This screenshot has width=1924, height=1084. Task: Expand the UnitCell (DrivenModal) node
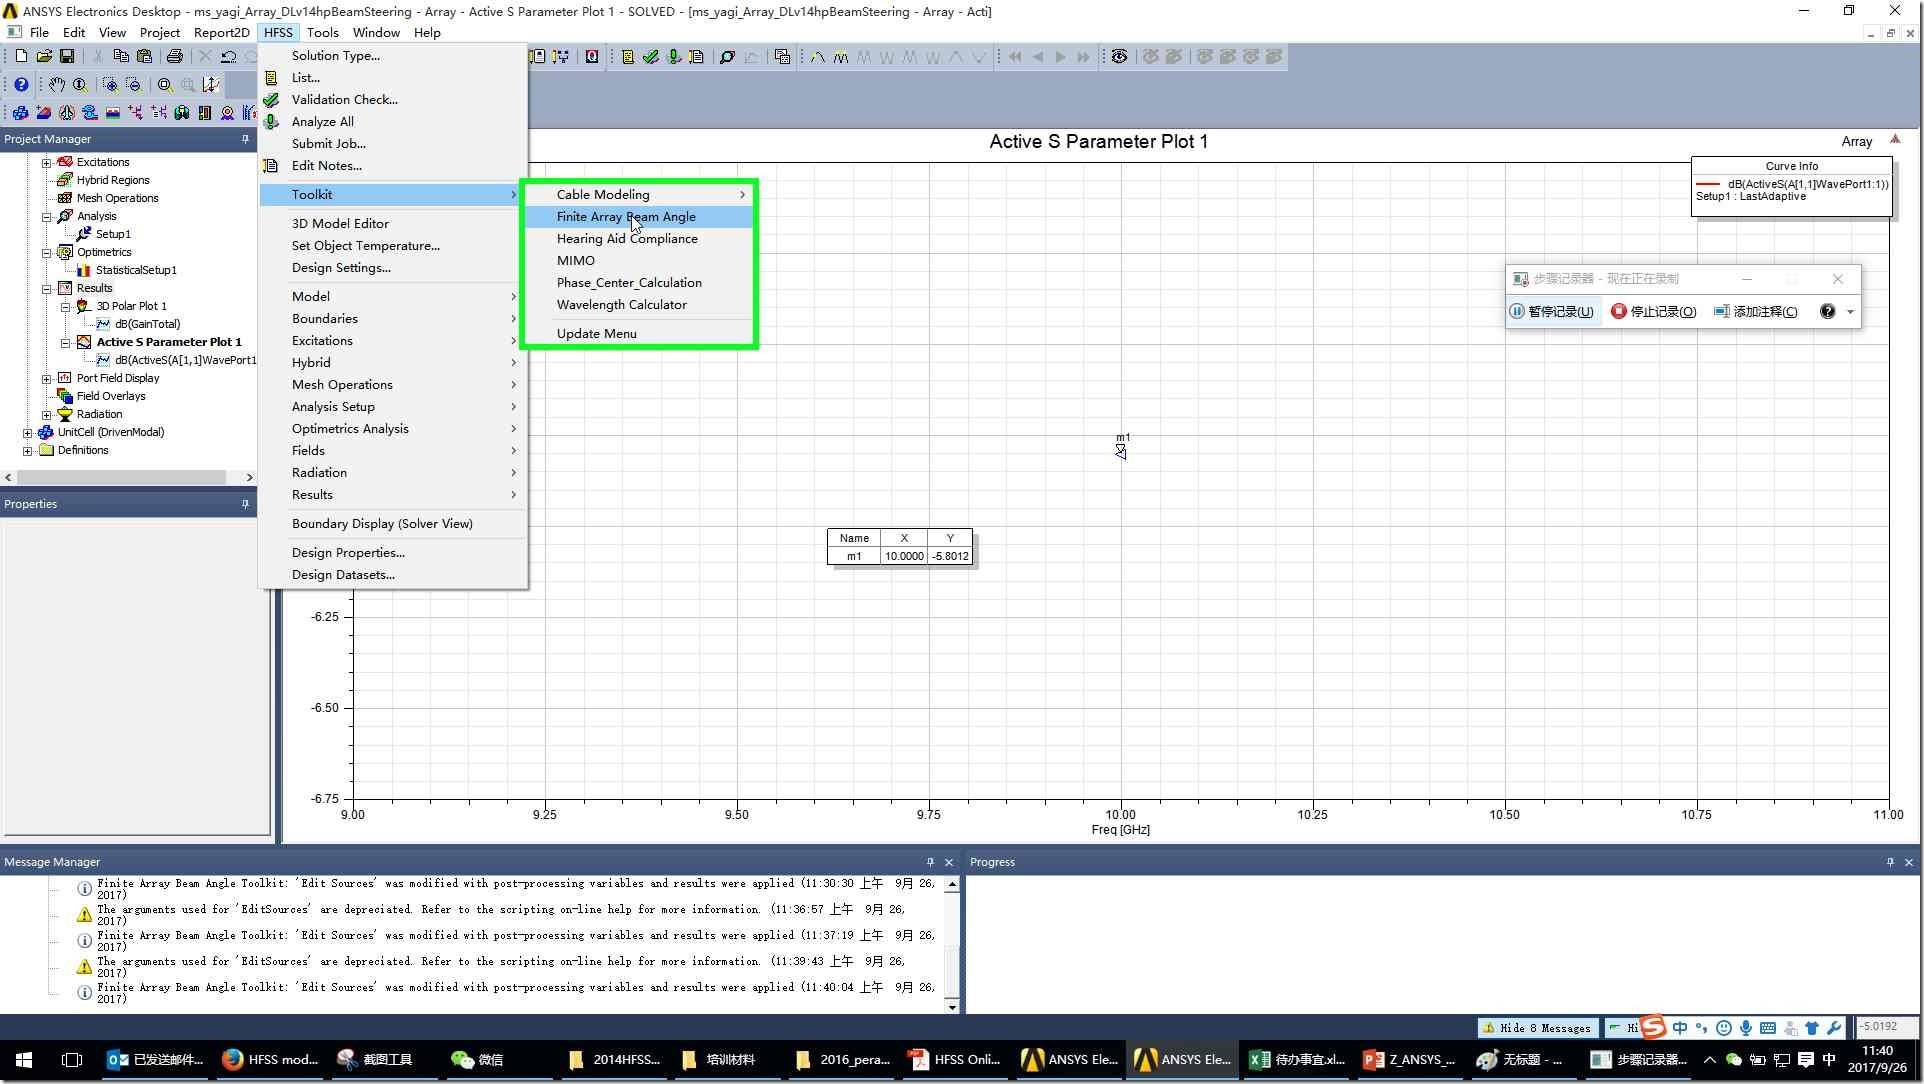tap(27, 432)
